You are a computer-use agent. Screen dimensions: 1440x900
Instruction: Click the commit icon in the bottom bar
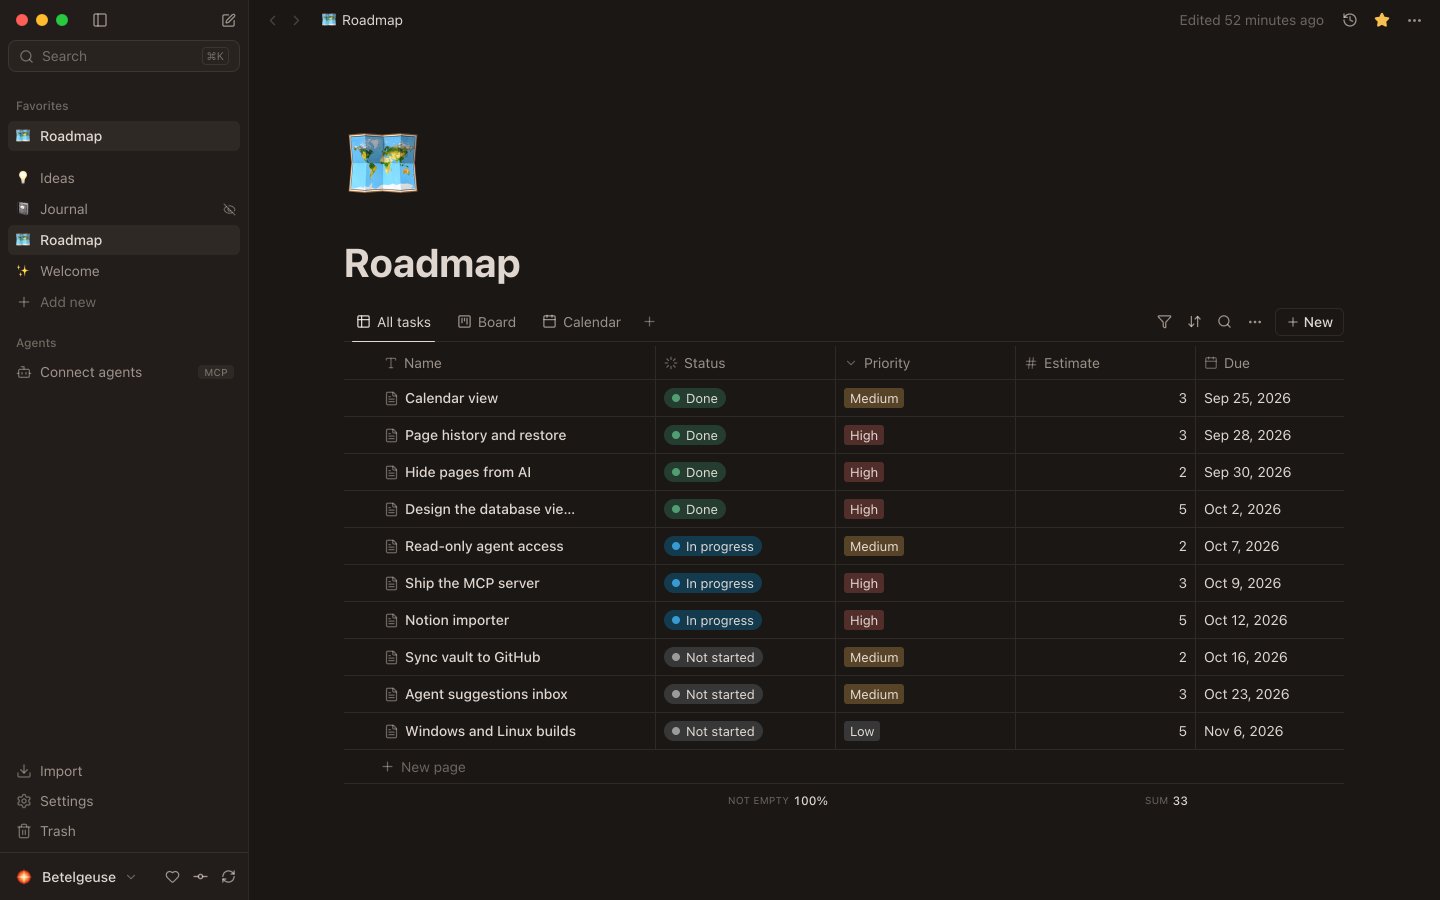(x=201, y=877)
